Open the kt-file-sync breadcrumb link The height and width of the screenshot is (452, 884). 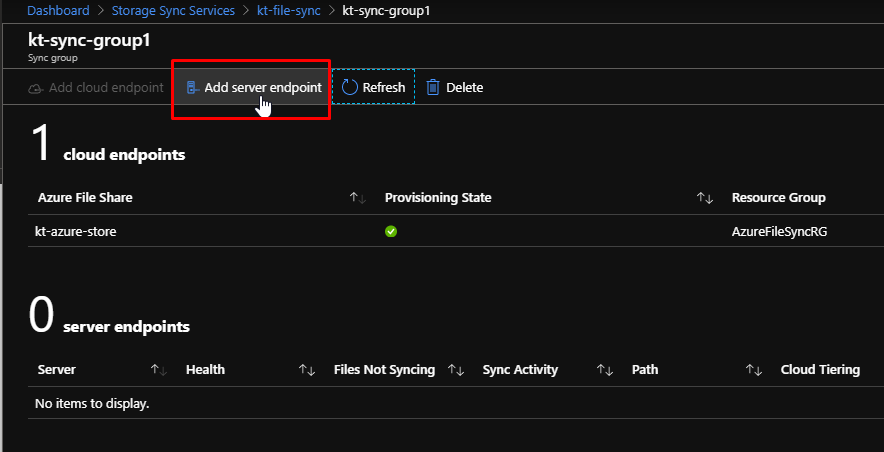288,10
